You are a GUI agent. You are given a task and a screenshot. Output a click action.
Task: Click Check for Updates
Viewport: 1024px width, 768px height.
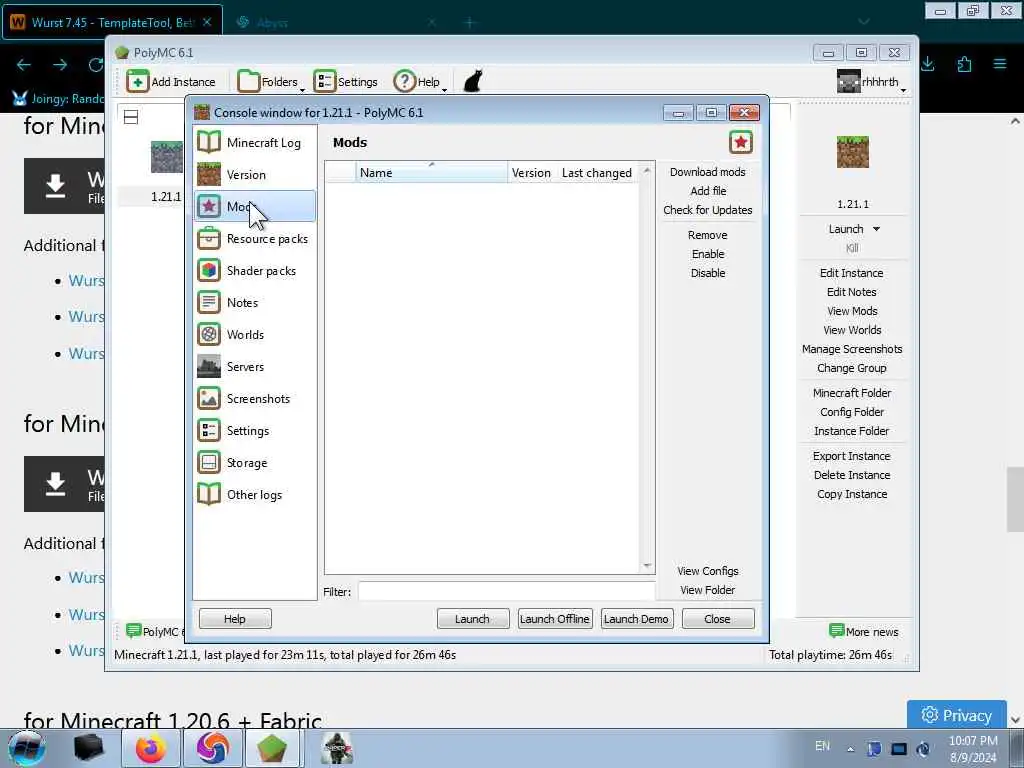707,210
